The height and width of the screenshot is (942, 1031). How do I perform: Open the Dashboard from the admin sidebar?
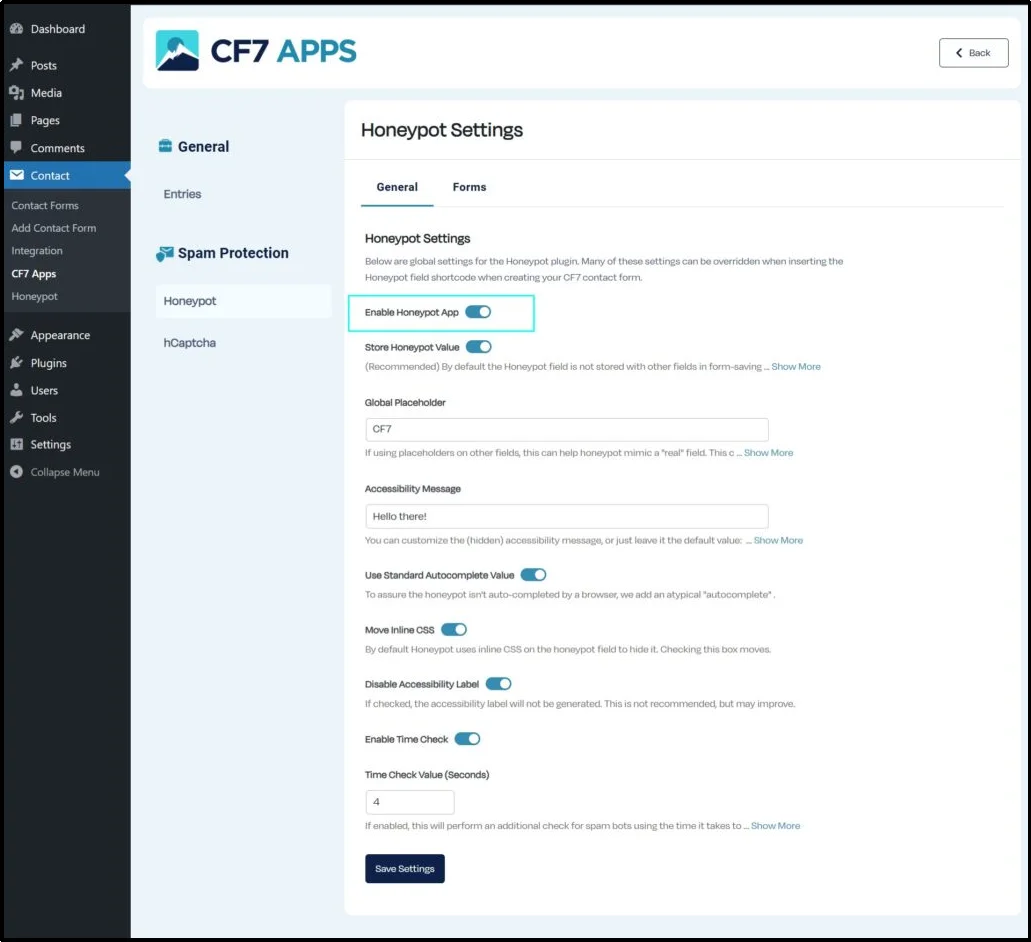16,28
